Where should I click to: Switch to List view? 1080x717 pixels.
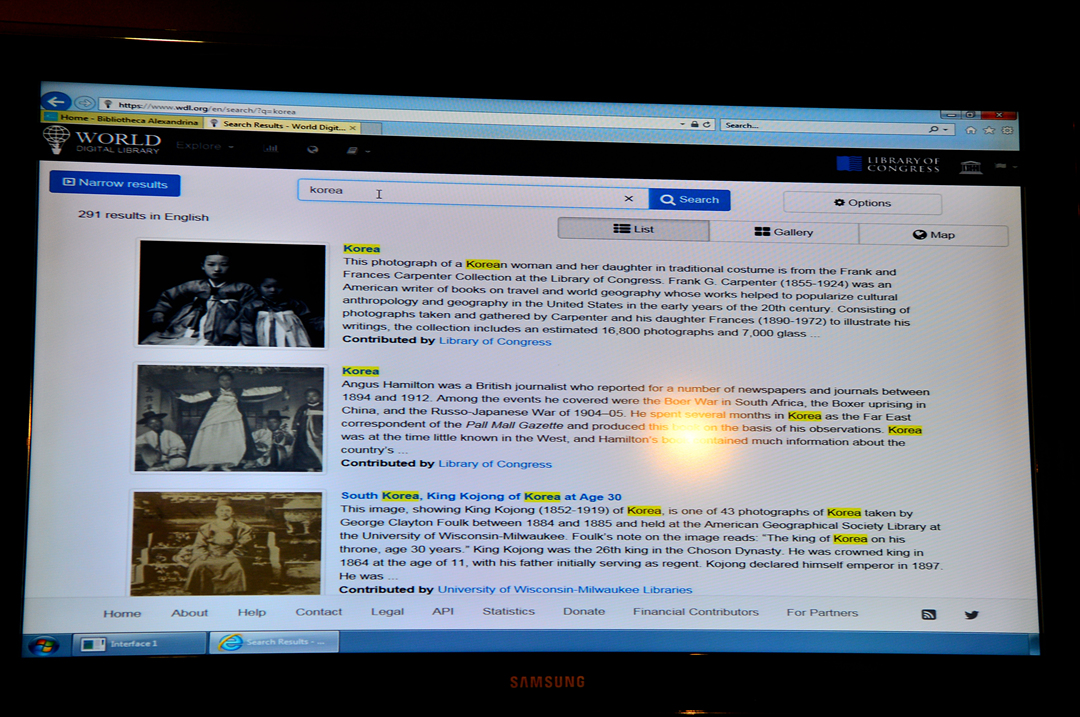tap(633, 229)
